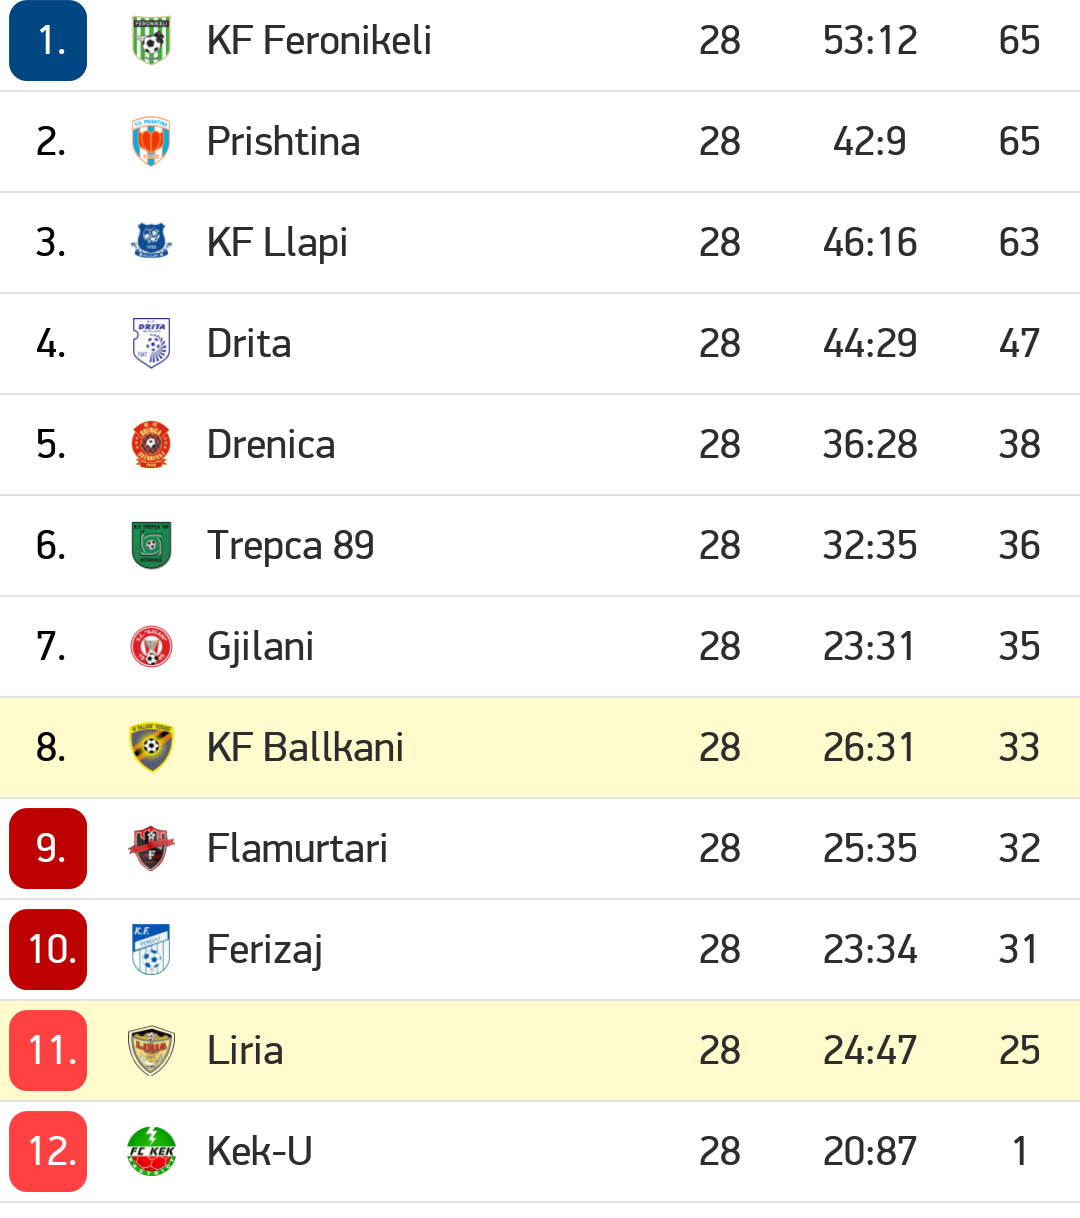This screenshot has width=1080, height=1218.
Task: Click the KF Ballkani yellow-black badge
Action: click(x=151, y=747)
